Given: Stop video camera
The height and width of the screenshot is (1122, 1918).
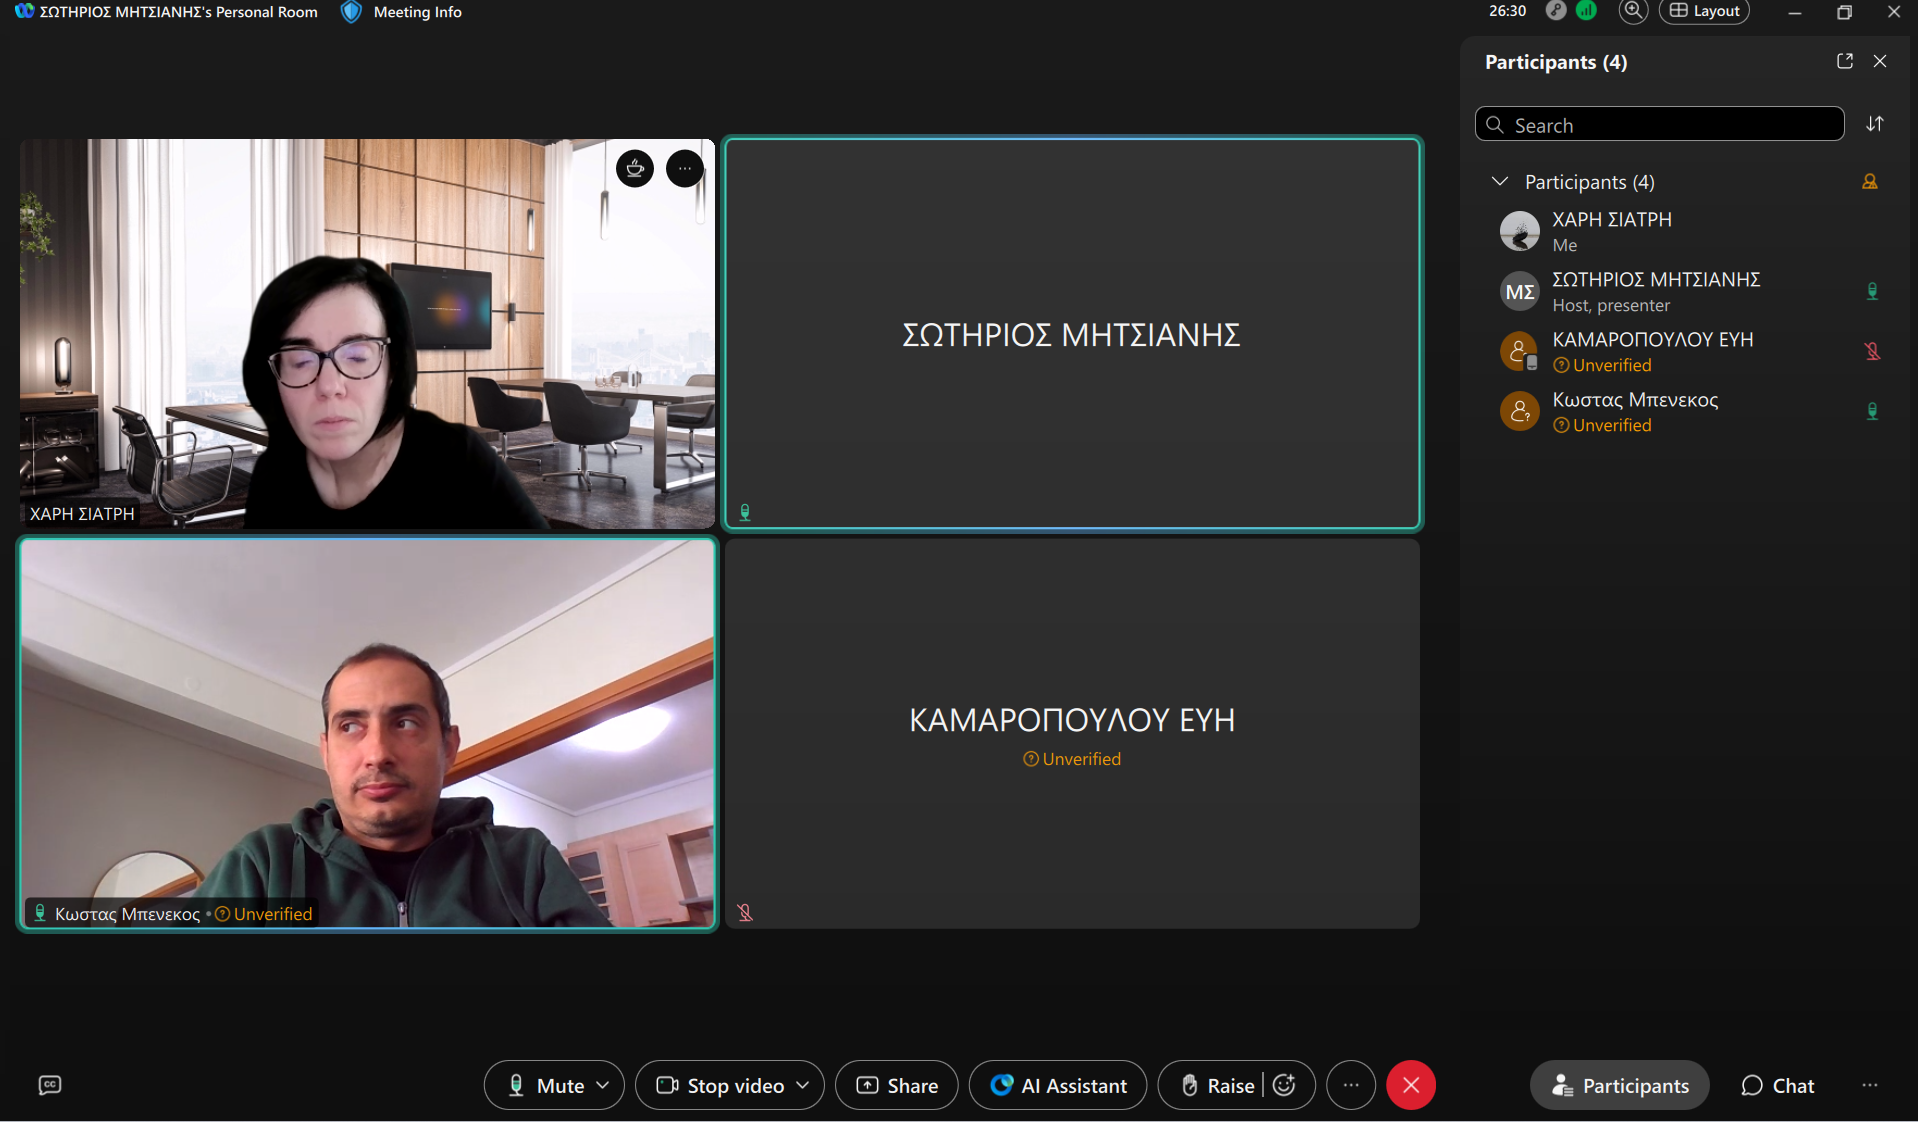Looking at the screenshot, I should [x=720, y=1085].
